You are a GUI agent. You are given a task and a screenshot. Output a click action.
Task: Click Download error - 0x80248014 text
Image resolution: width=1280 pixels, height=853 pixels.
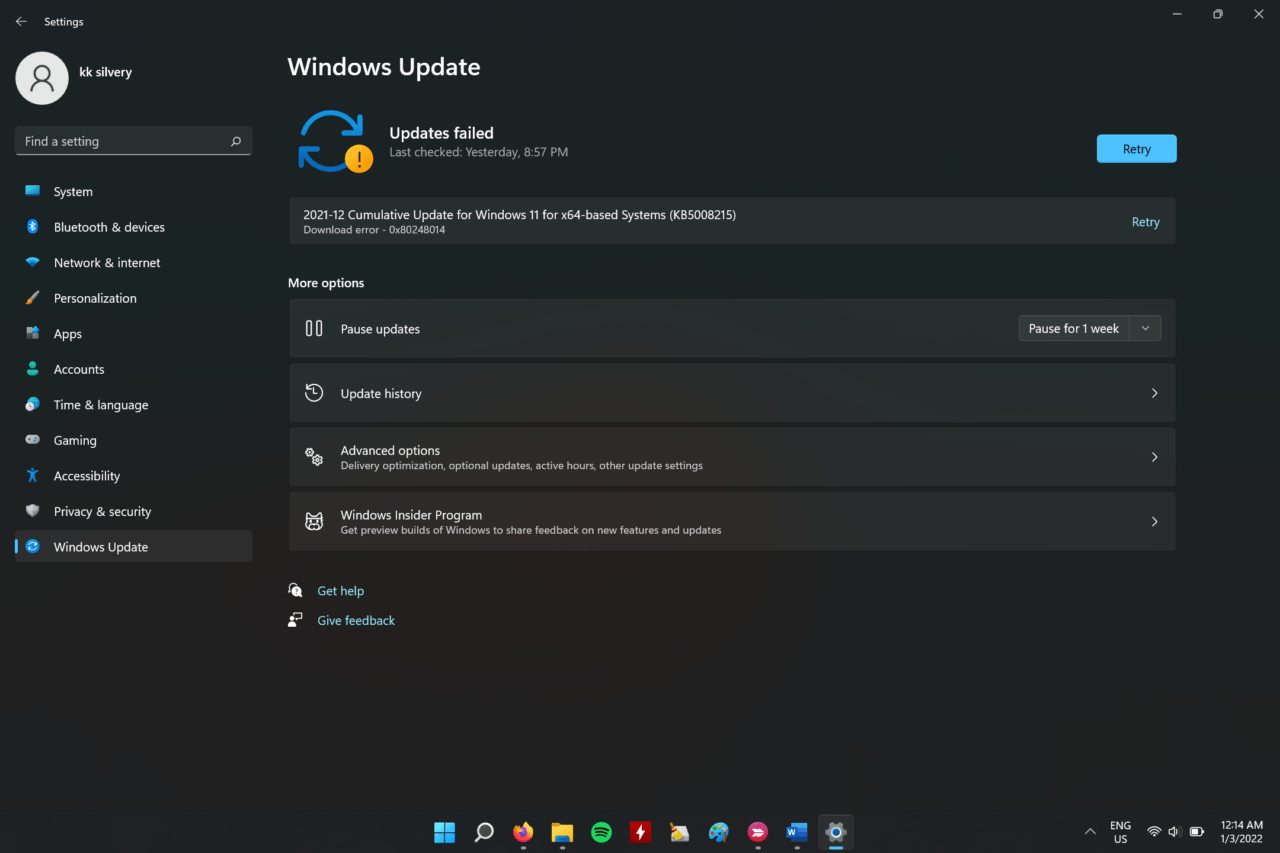(374, 230)
